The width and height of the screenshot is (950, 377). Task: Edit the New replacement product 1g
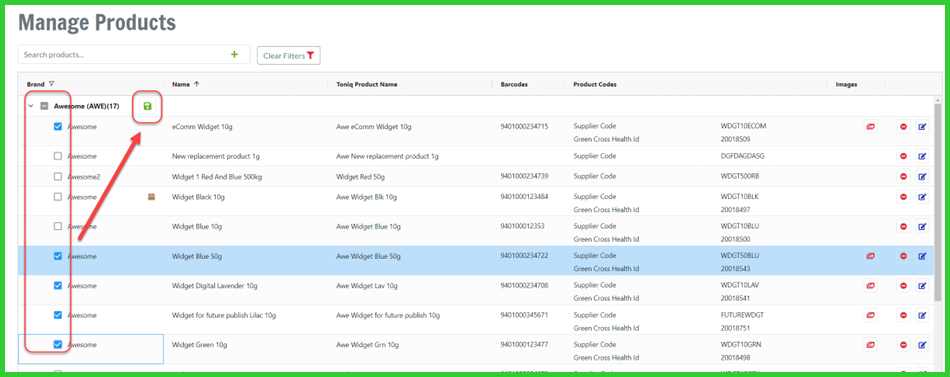tap(922, 156)
